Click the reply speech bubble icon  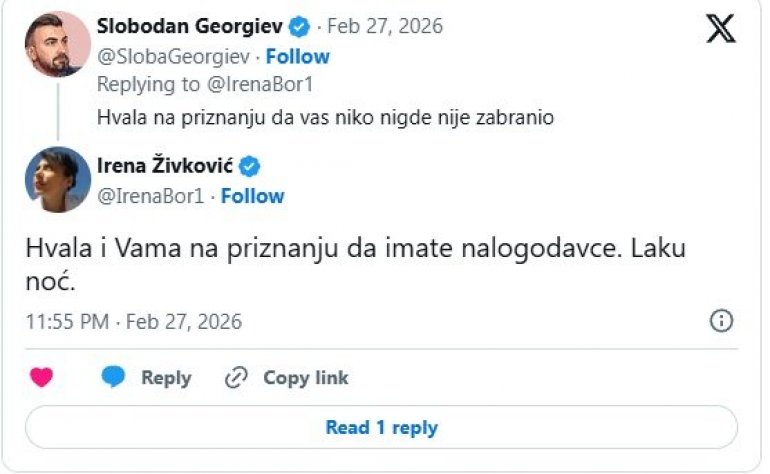[x=115, y=377]
